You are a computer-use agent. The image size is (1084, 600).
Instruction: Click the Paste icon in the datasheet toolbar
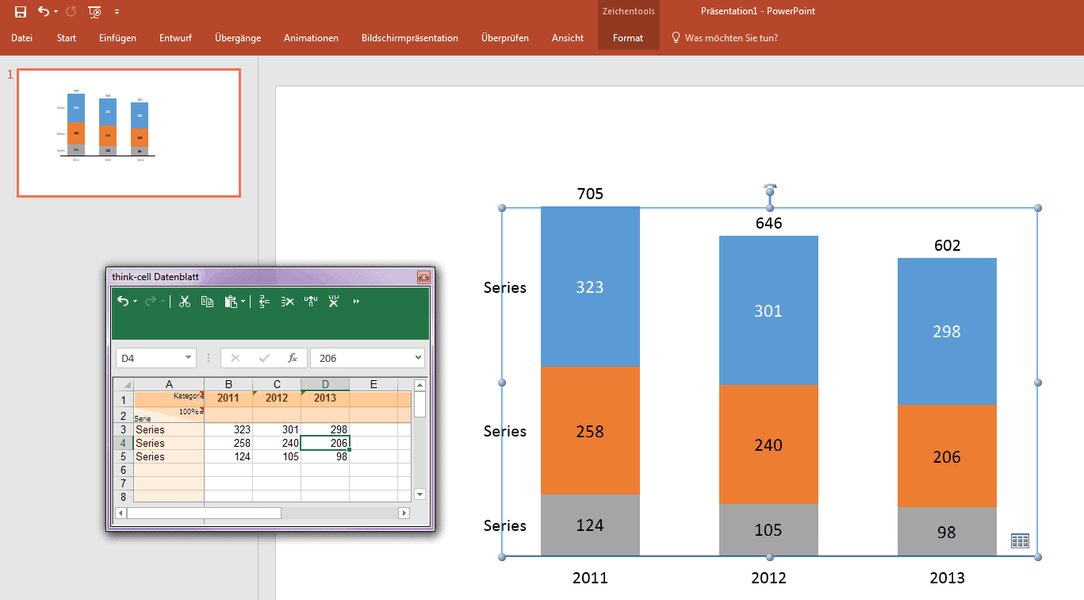tap(232, 302)
